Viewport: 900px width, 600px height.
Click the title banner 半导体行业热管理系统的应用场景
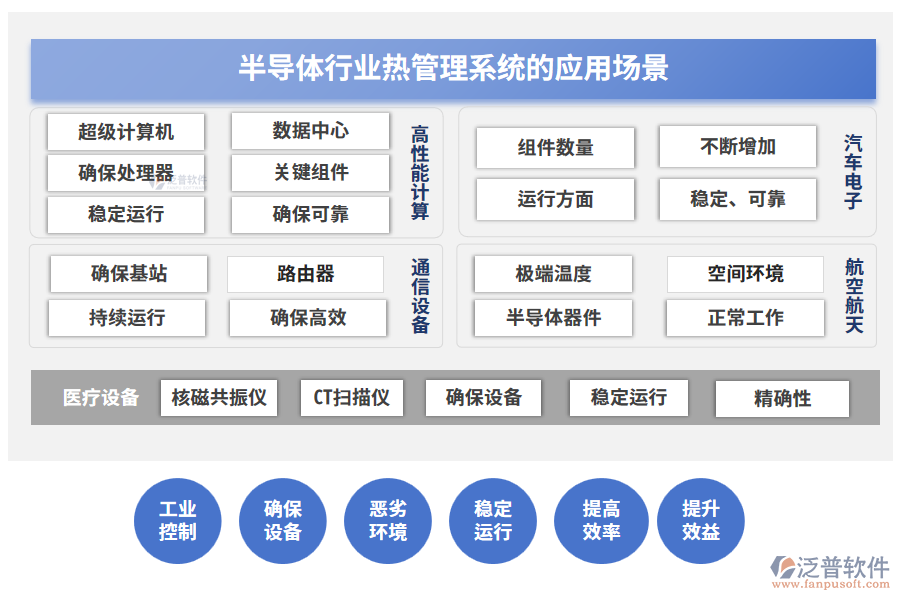point(454,68)
